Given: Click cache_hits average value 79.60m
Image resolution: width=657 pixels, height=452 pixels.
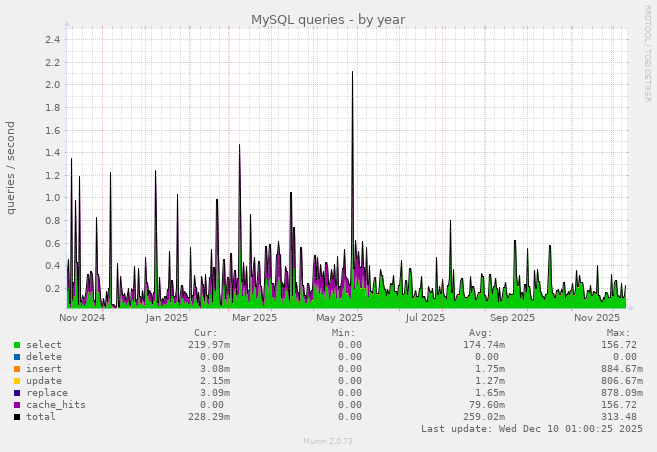Looking at the screenshot, I should [x=487, y=405].
